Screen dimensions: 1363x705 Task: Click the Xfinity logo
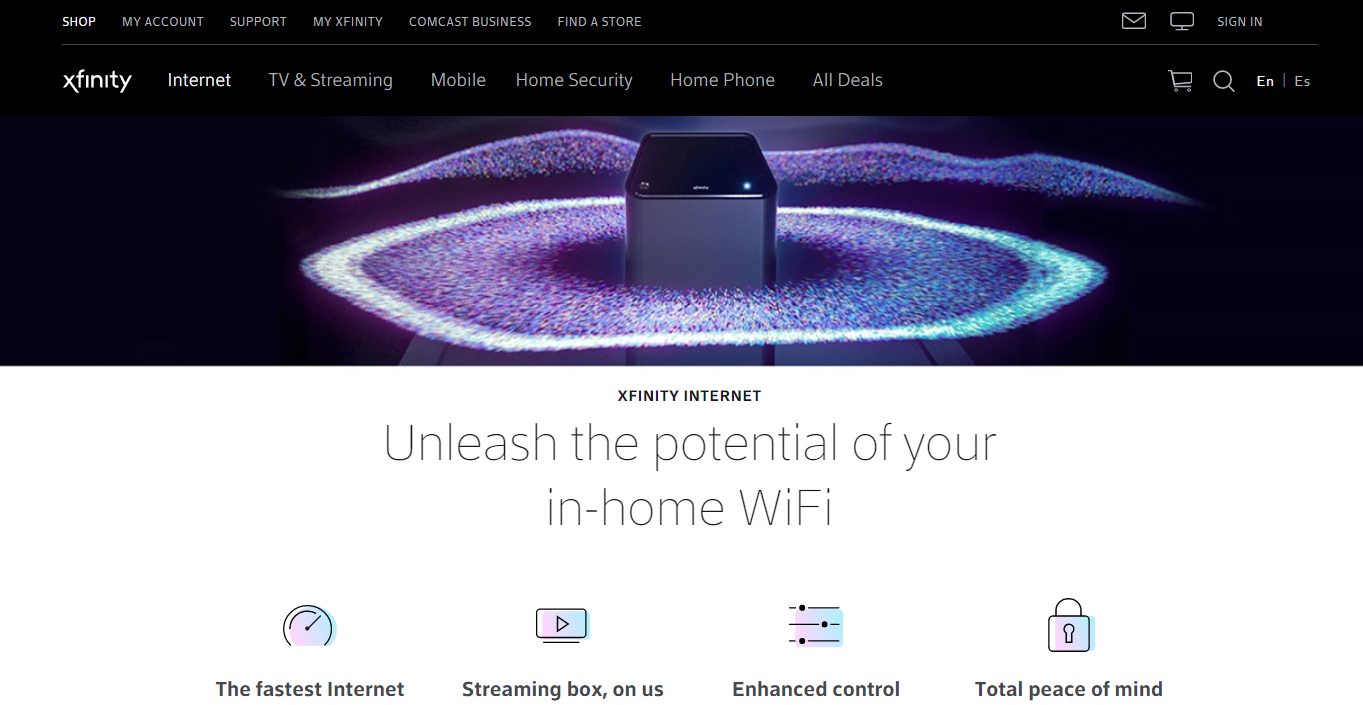(x=97, y=81)
